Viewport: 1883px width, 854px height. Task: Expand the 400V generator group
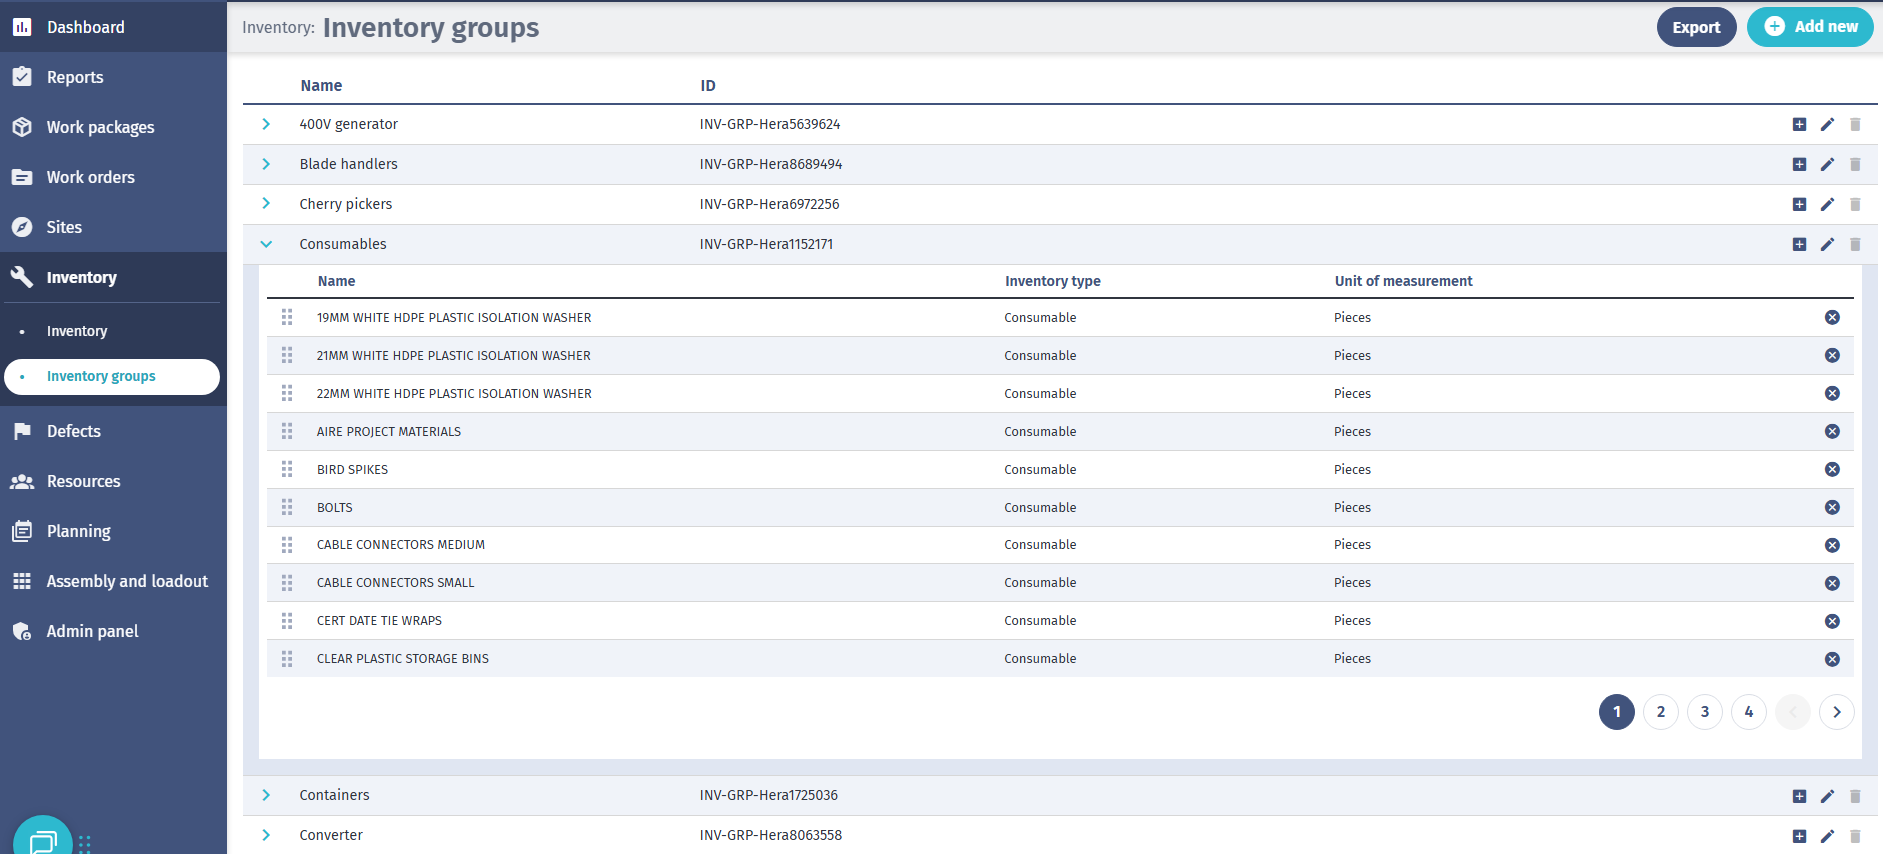[266, 124]
